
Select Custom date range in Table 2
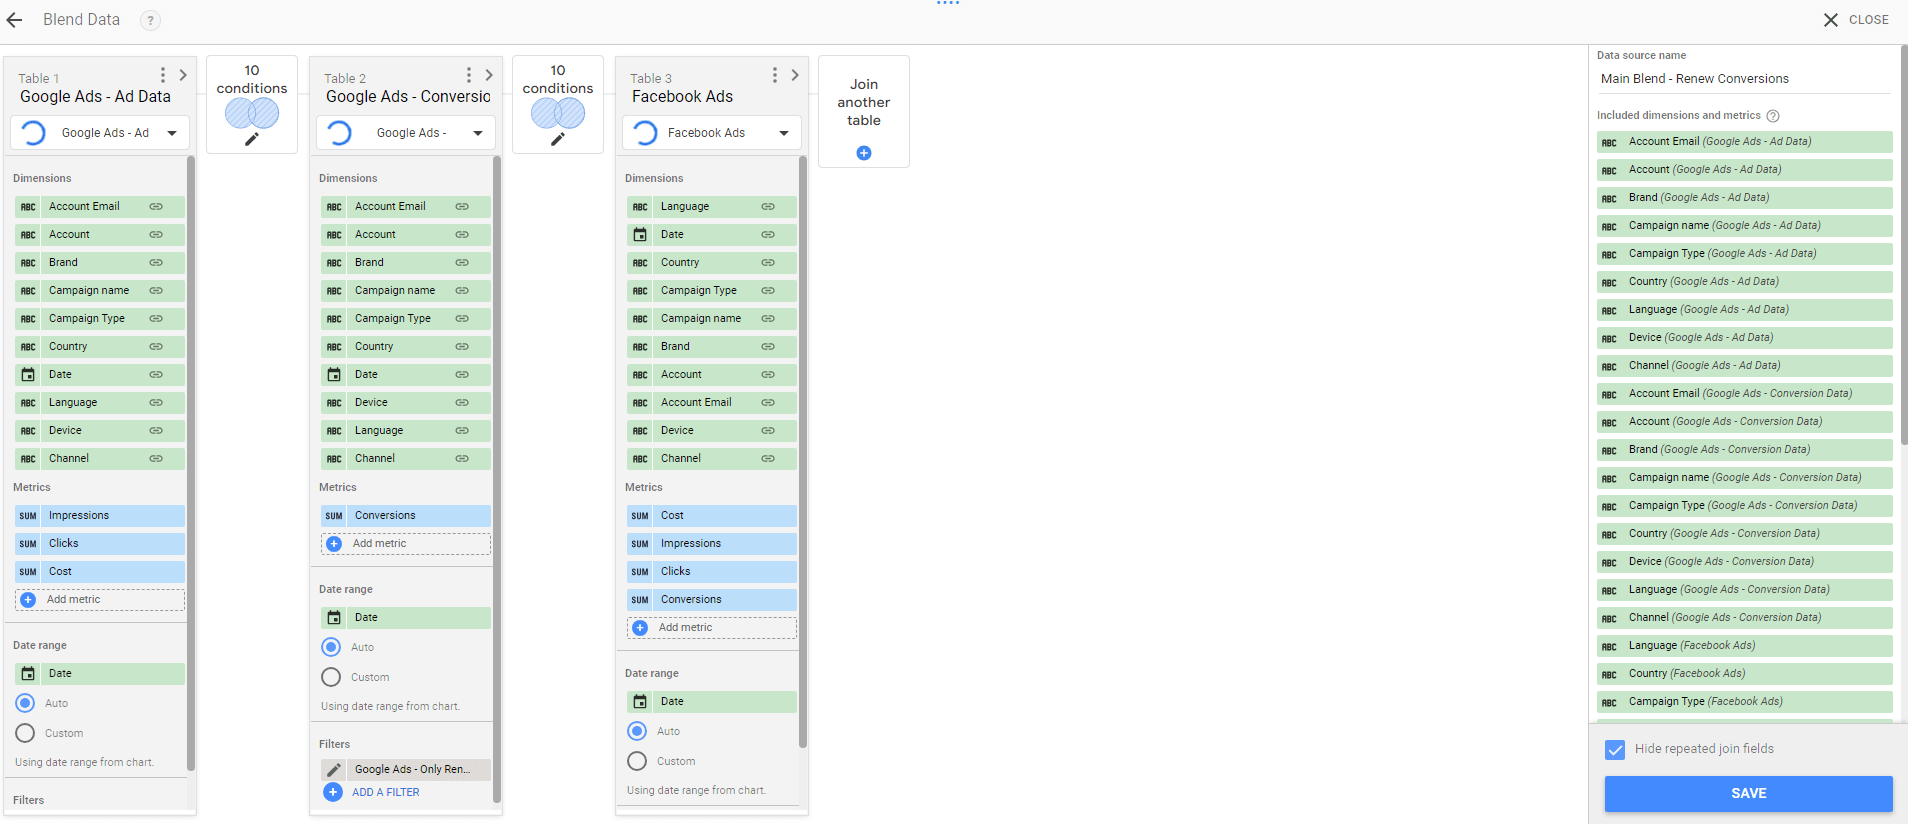[x=332, y=677]
